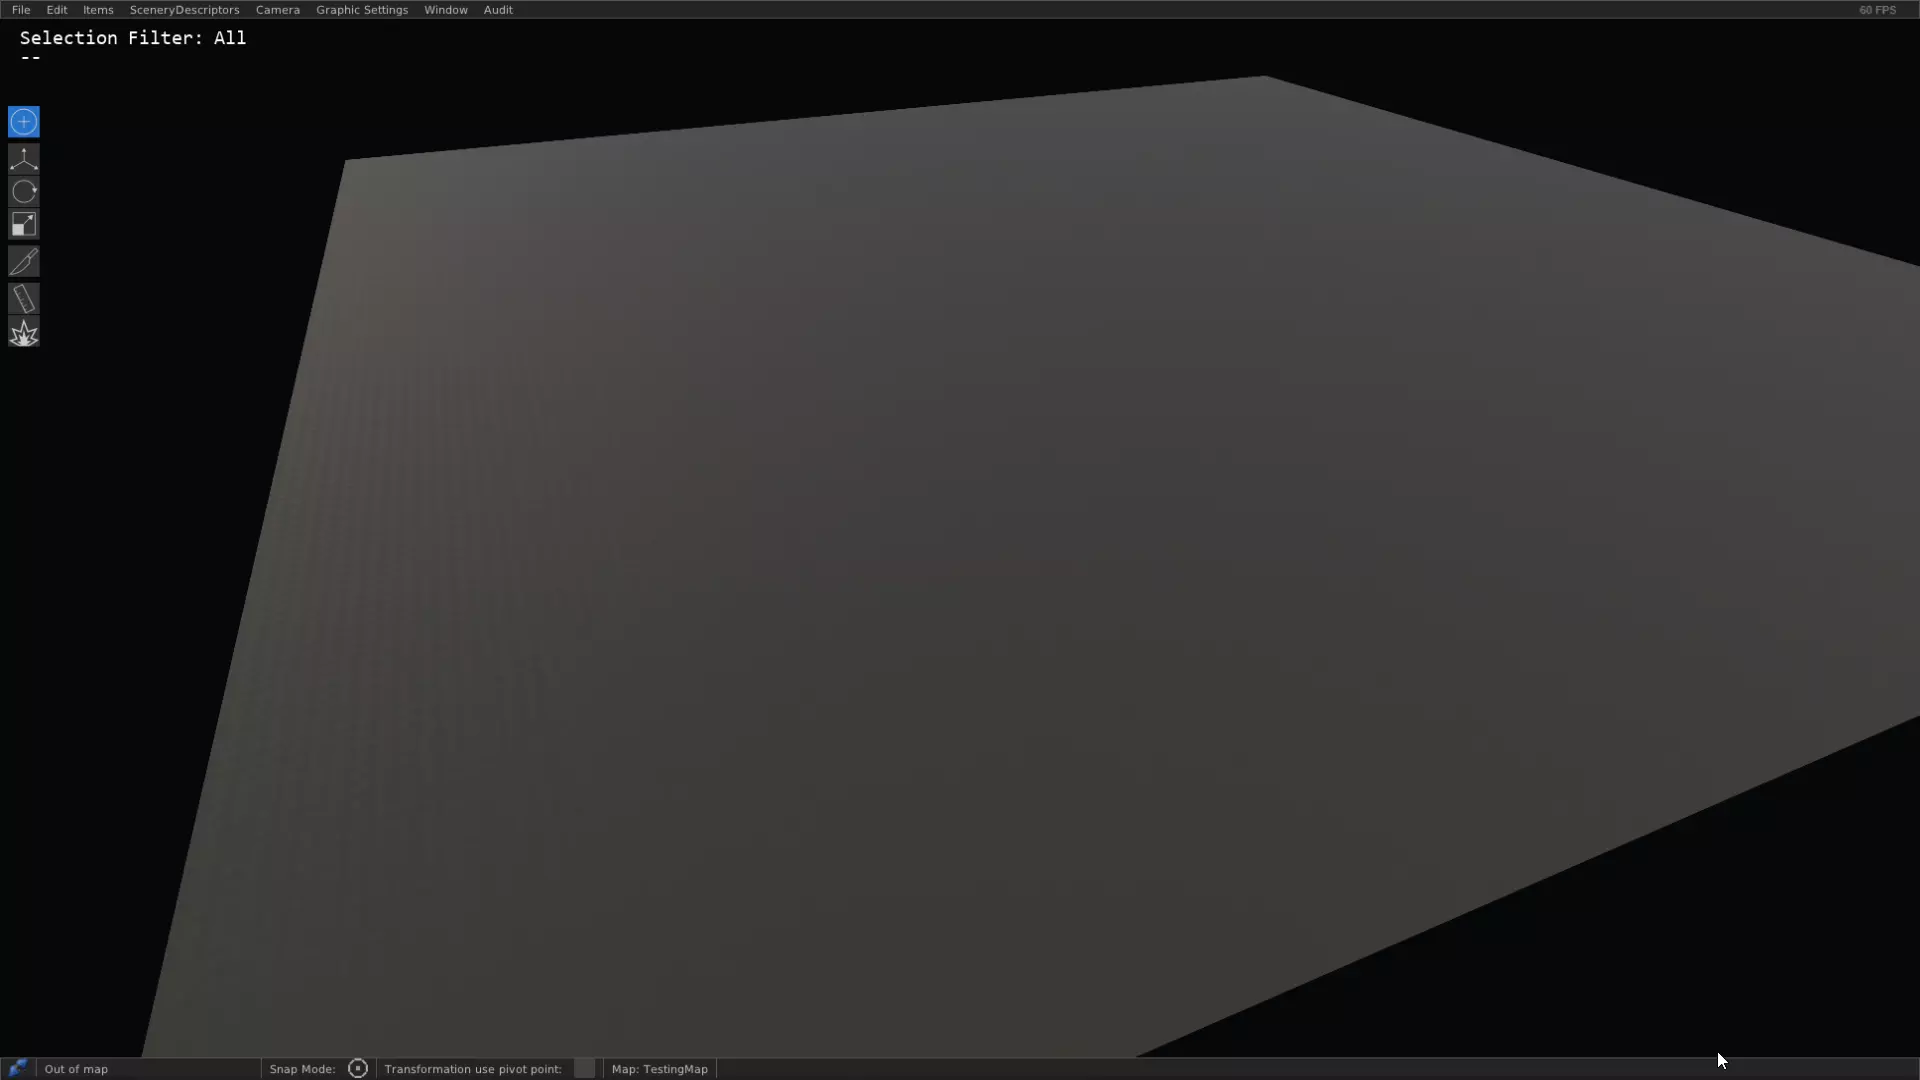Click the Out of map status field
This screenshot has width=1920, height=1080.
pyautogui.click(x=76, y=1069)
